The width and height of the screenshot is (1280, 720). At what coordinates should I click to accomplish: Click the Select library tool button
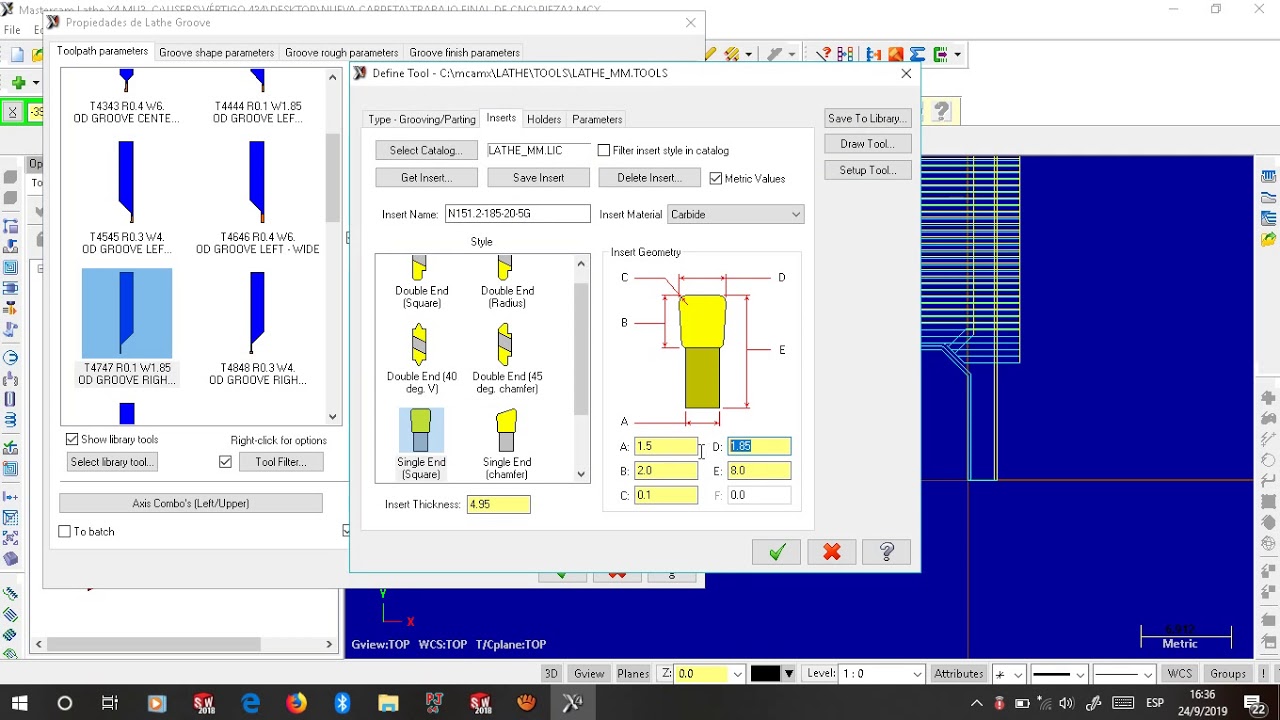click(x=112, y=462)
